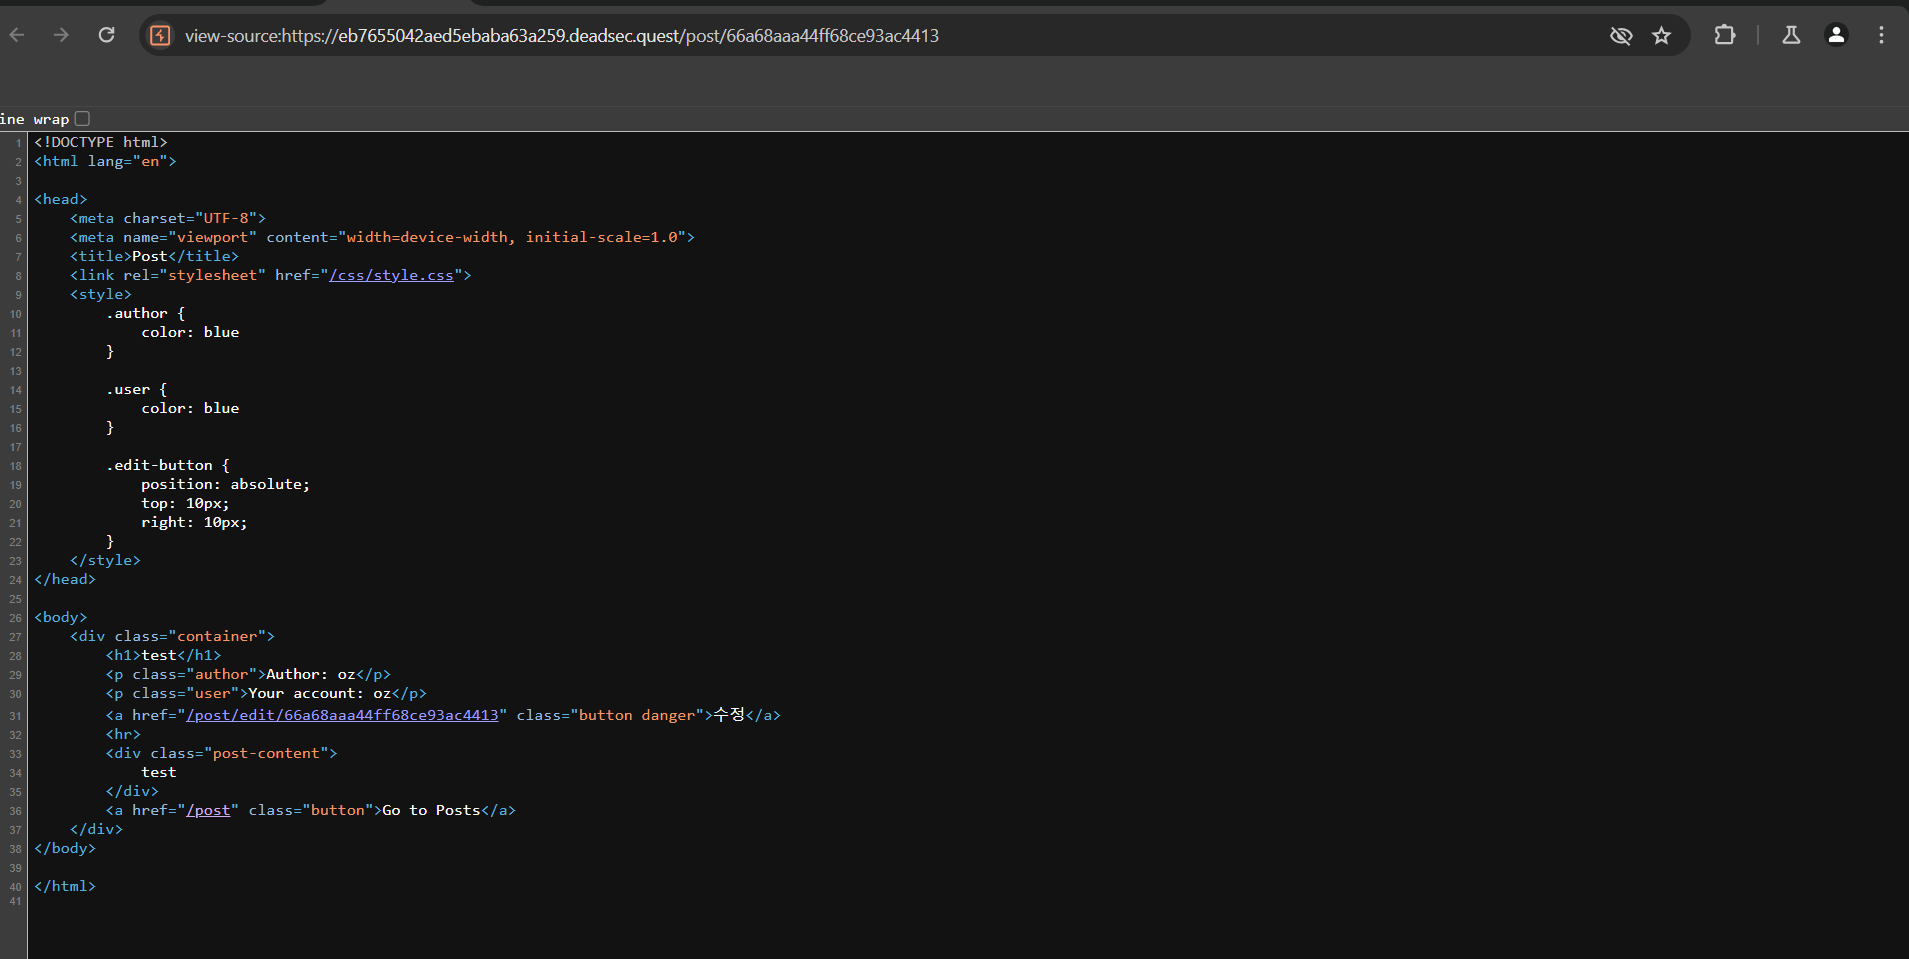This screenshot has width=1909, height=959.
Task: Click the crossed-out eye tracking protection icon
Action: click(x=1620, y=36)
